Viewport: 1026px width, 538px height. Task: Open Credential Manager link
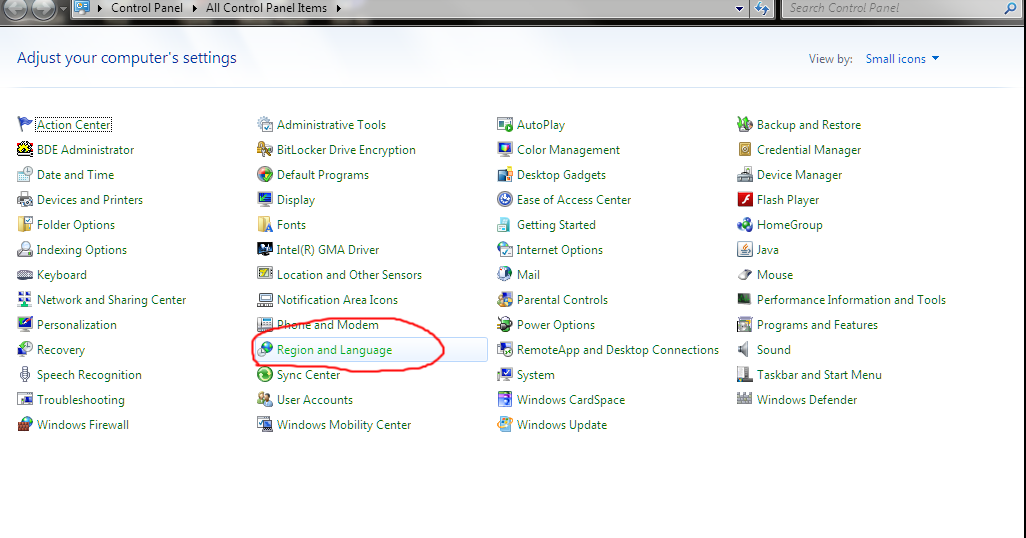coord(809,150)
